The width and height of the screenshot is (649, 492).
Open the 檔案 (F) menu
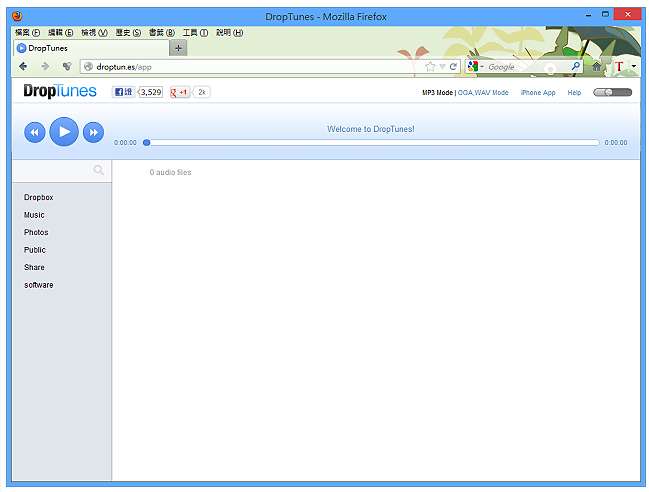tap(27, 33)
